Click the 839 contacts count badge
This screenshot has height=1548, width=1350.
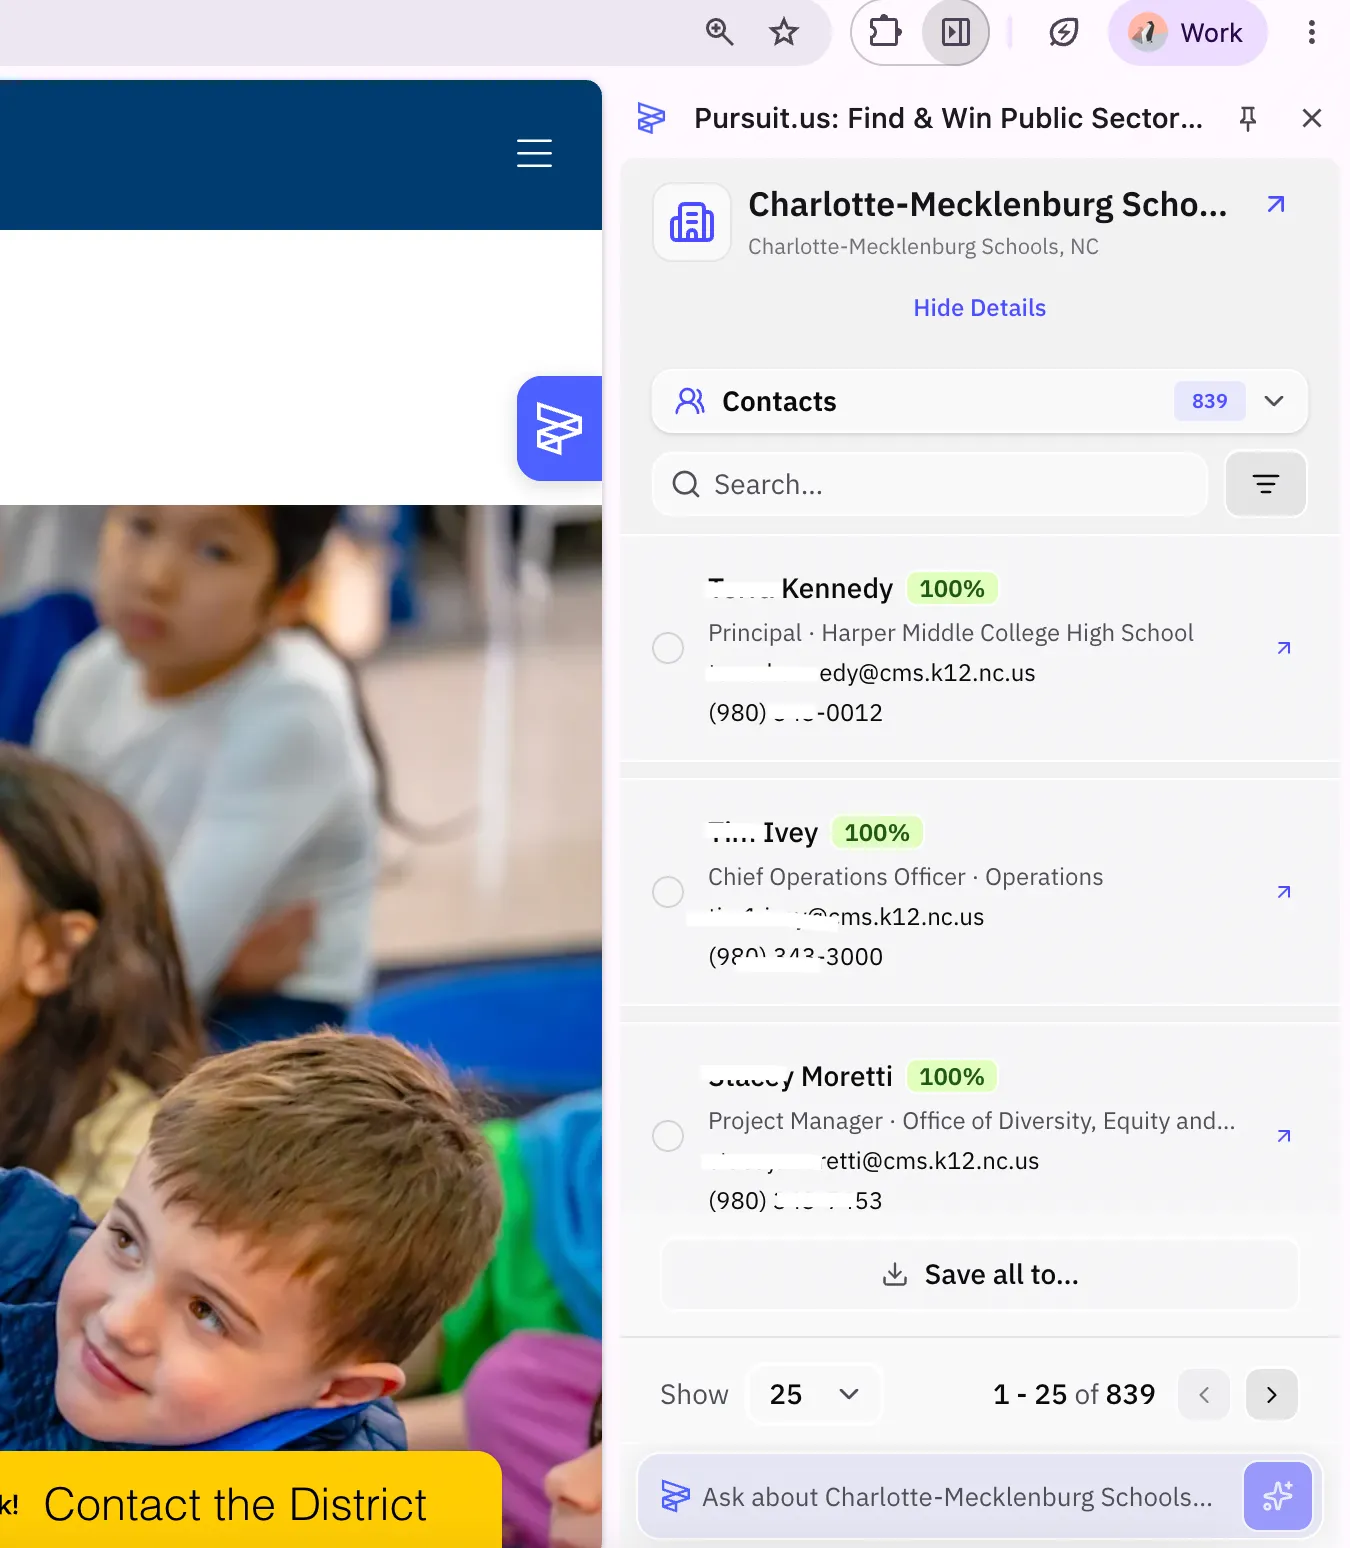click(1209, 401)
